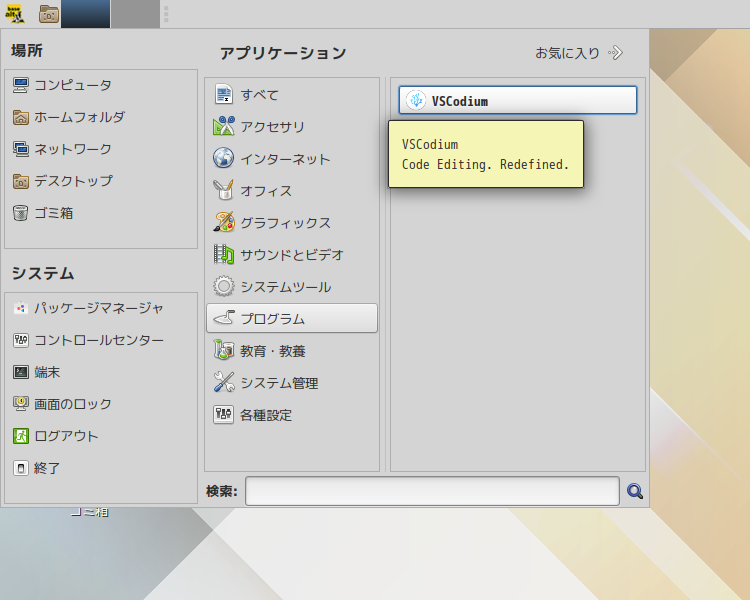Open コンピュータ in places

coord(101,85)
